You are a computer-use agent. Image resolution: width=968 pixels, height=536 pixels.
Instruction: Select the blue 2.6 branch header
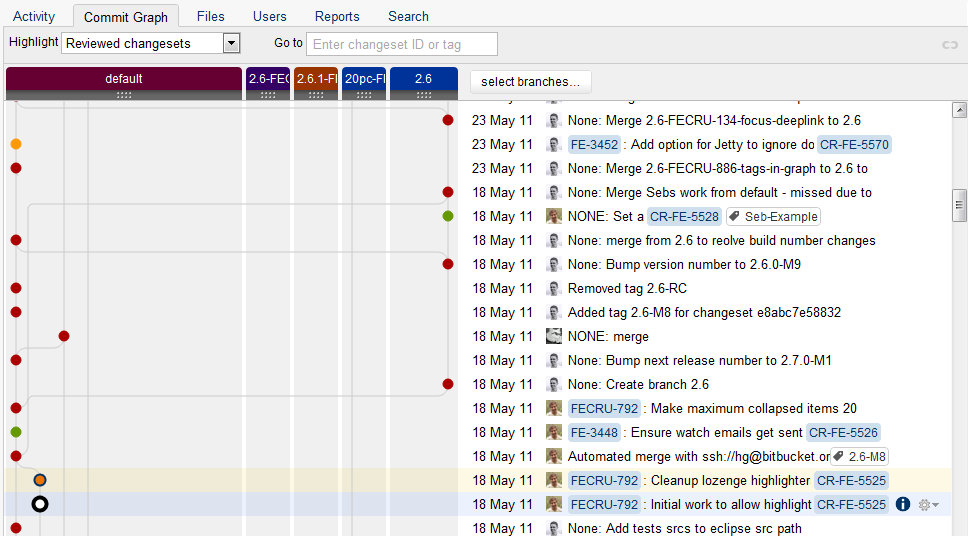(423, 78)
